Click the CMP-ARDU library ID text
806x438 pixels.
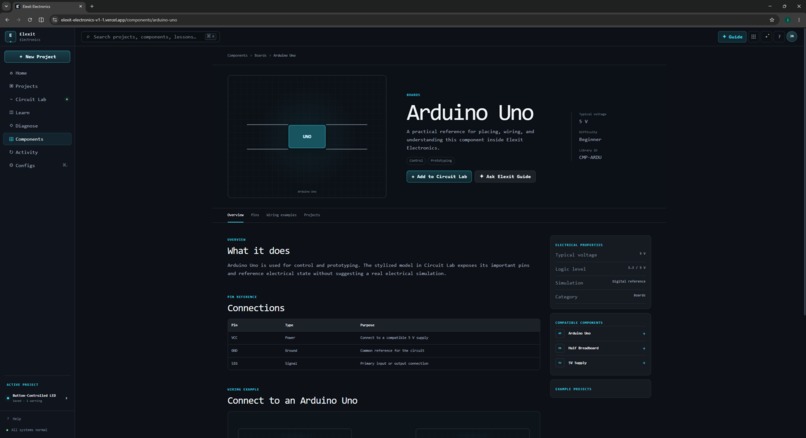(x=590, y=157)
